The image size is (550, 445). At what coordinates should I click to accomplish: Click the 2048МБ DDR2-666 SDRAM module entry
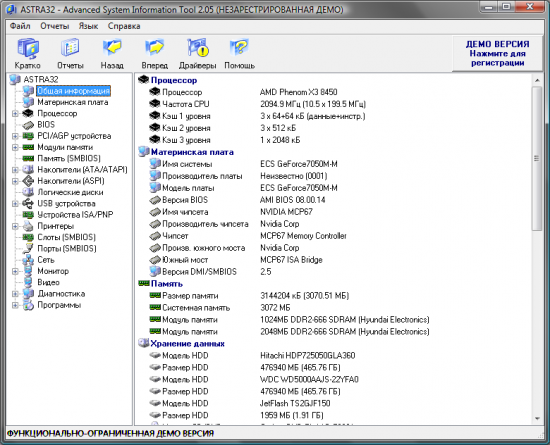coord(344,332)
